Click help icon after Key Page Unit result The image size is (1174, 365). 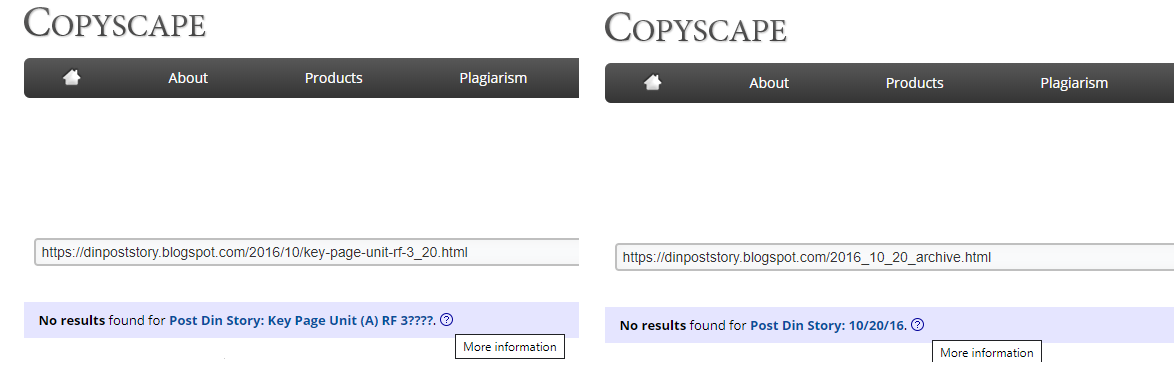tap(446, 320)
